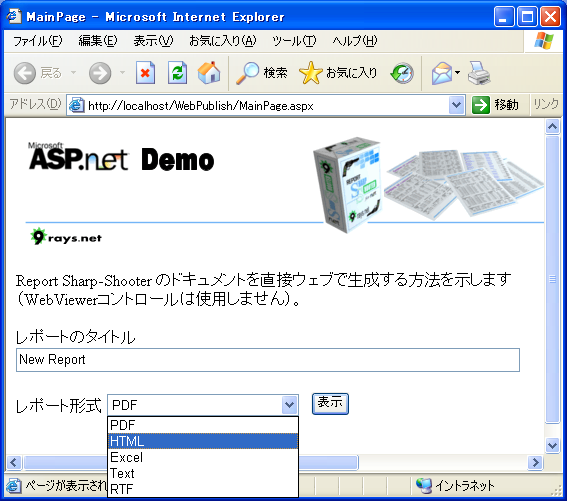Click the Windows flag logo

click(x=544, y=41)
